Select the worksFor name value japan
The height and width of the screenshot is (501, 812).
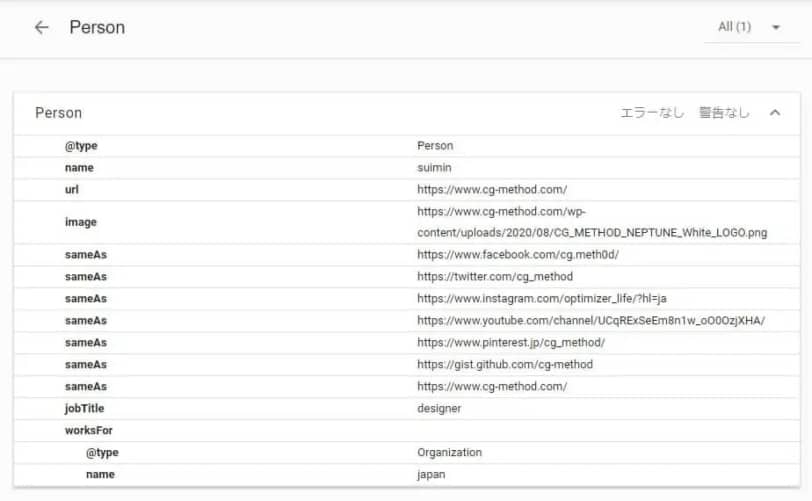(x=431, y=475)
